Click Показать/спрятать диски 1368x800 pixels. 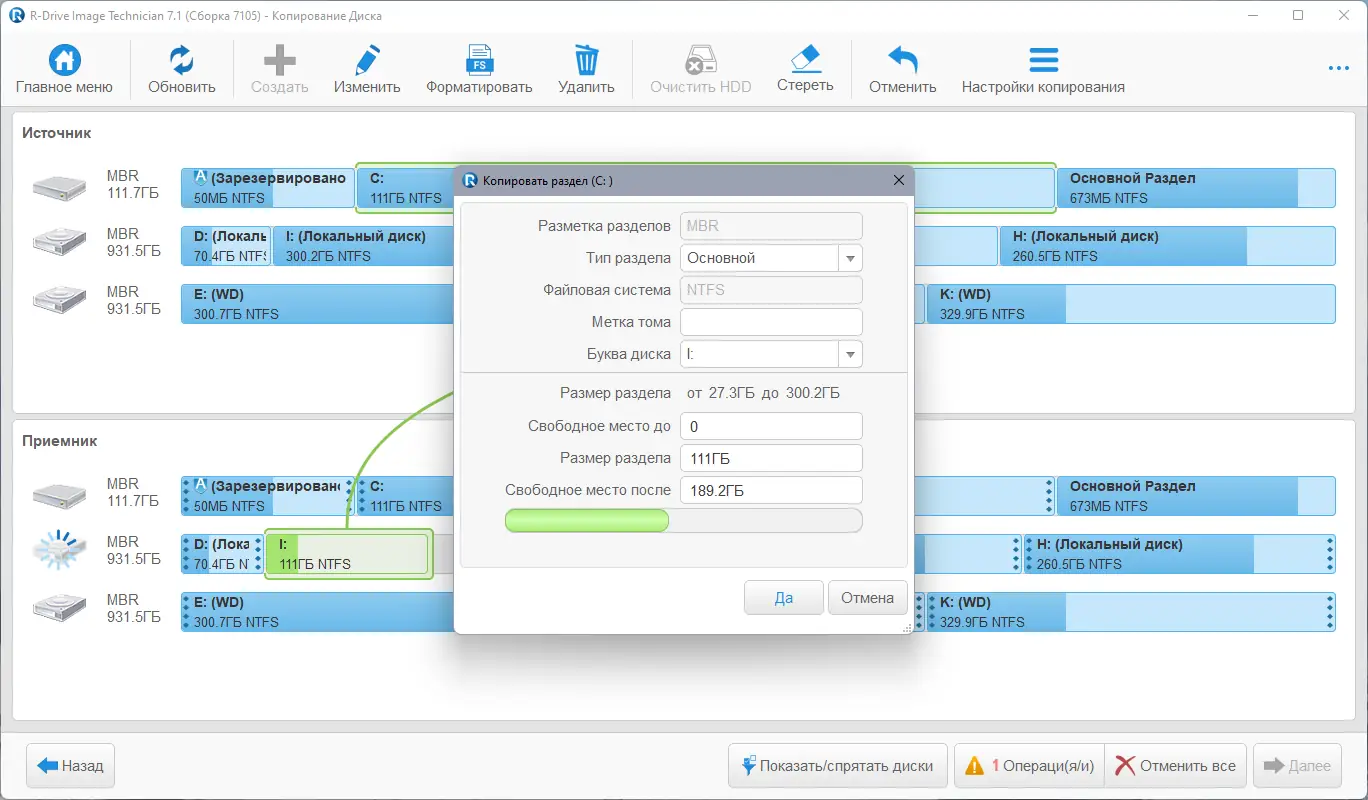tap(838, 766)
